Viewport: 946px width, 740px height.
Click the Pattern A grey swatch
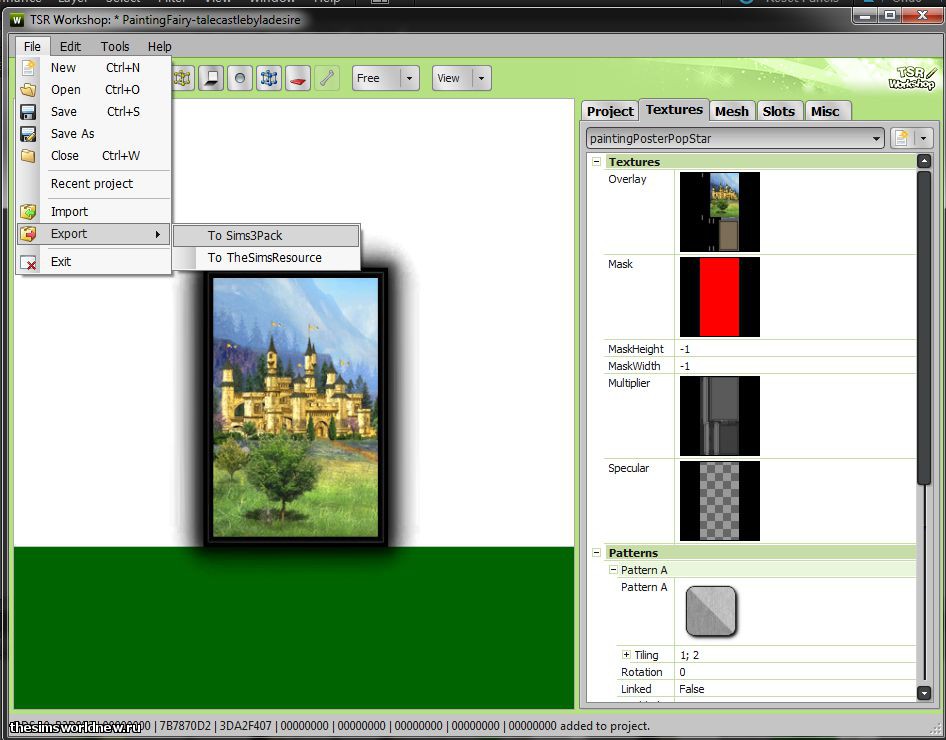coord(711,611)
